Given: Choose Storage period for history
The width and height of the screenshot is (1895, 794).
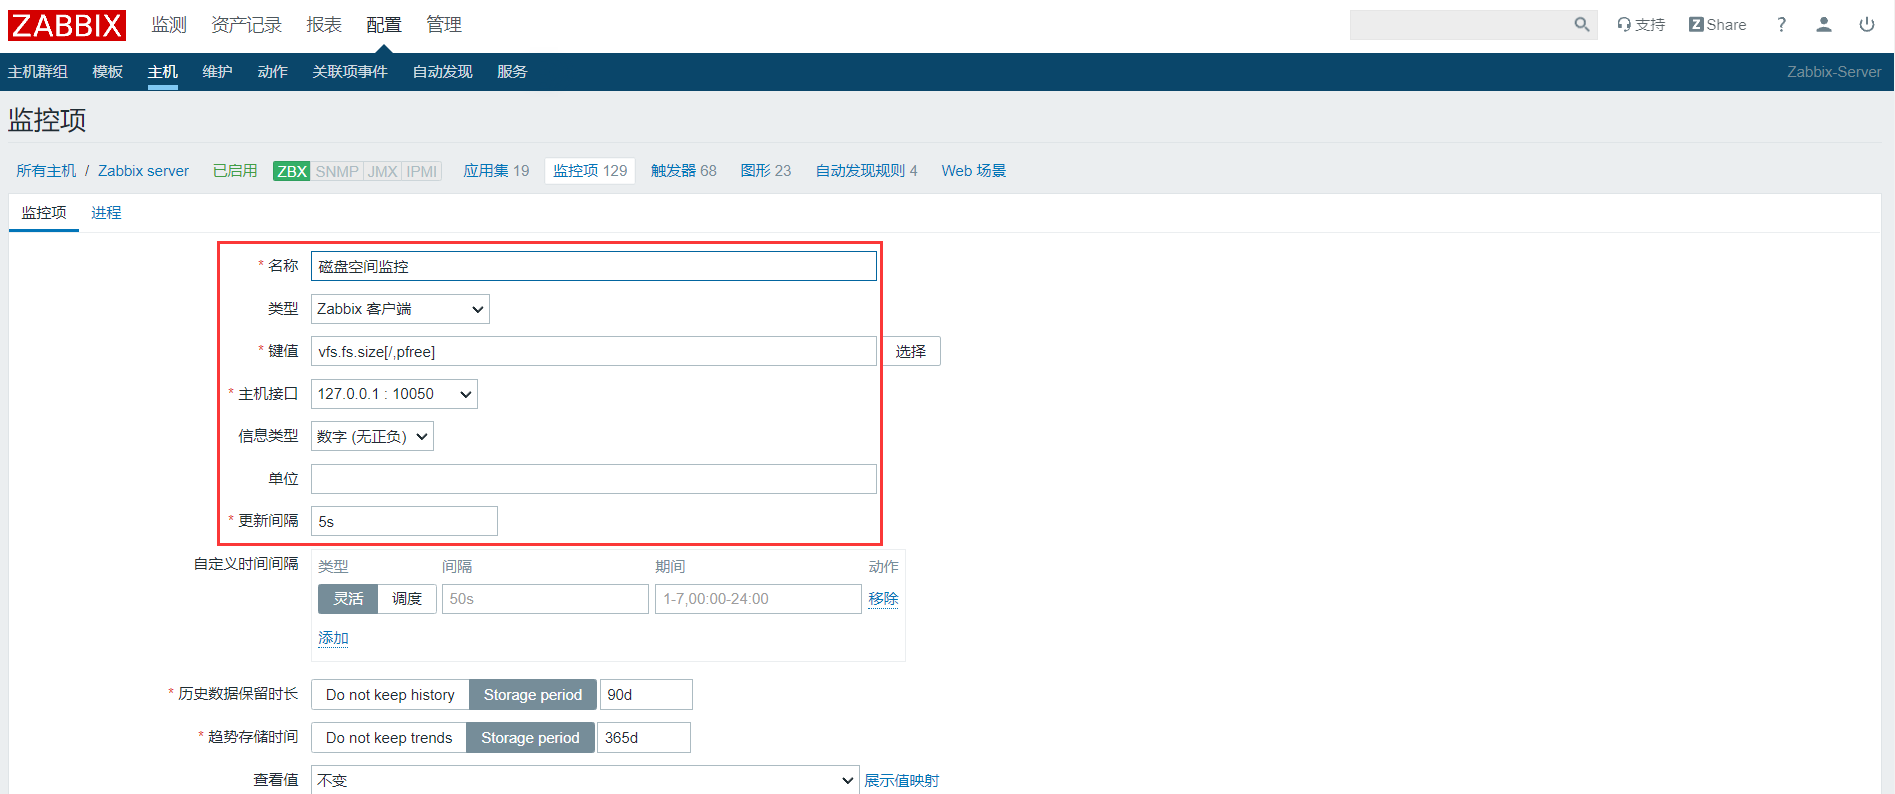Looking at the screenshot, I should click(x=533, y=695).
